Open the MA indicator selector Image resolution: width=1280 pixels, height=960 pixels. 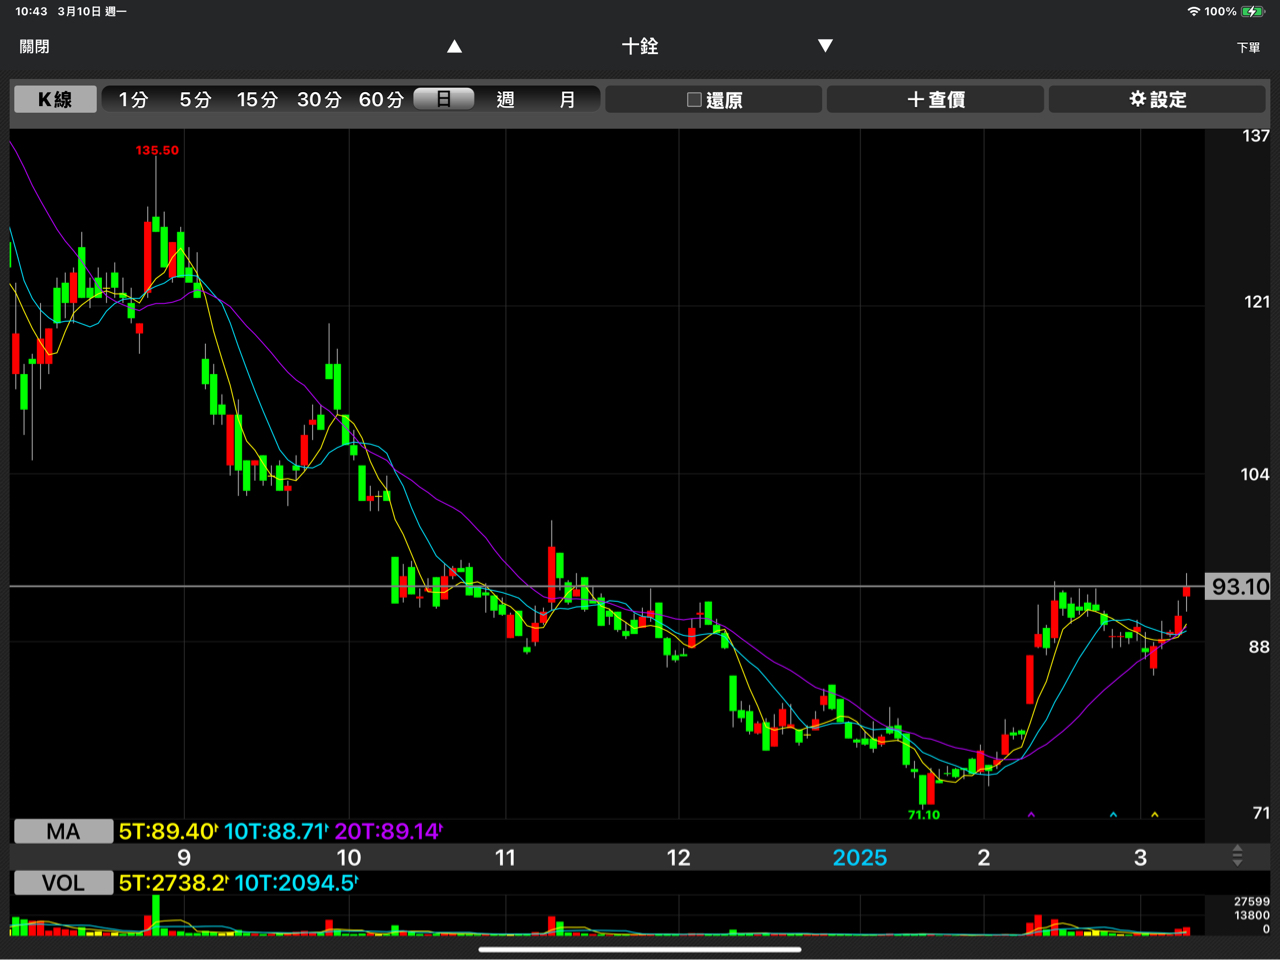click(63, 831)
